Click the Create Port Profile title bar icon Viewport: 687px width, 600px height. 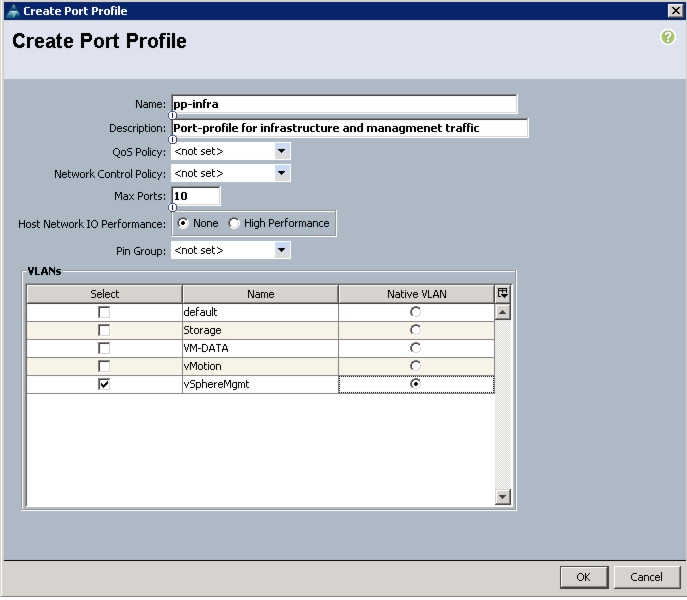(14, 11)
